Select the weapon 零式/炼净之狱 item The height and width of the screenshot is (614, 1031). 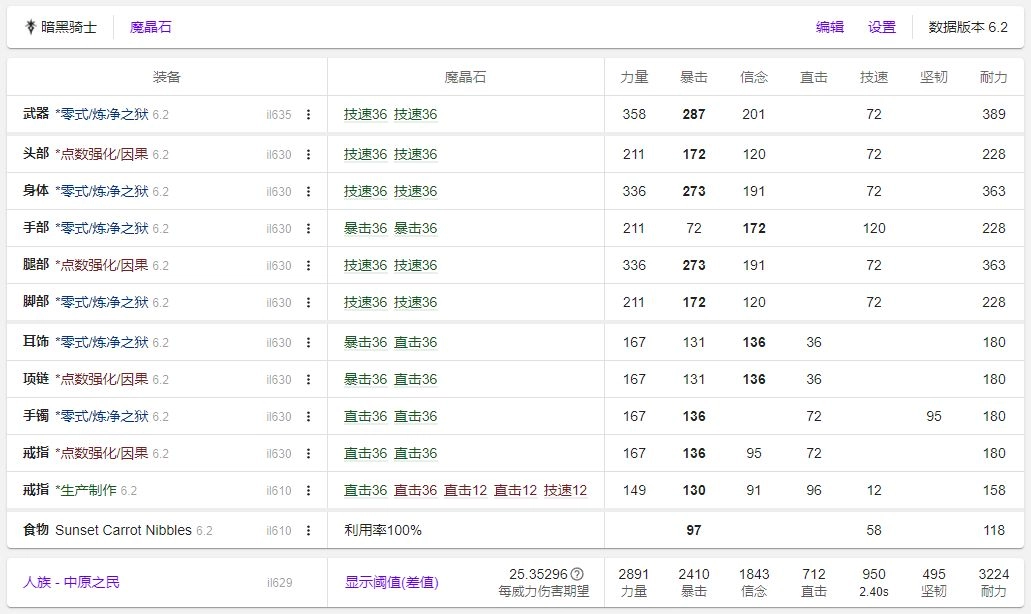pyautogui.click(x=102, y=114)
